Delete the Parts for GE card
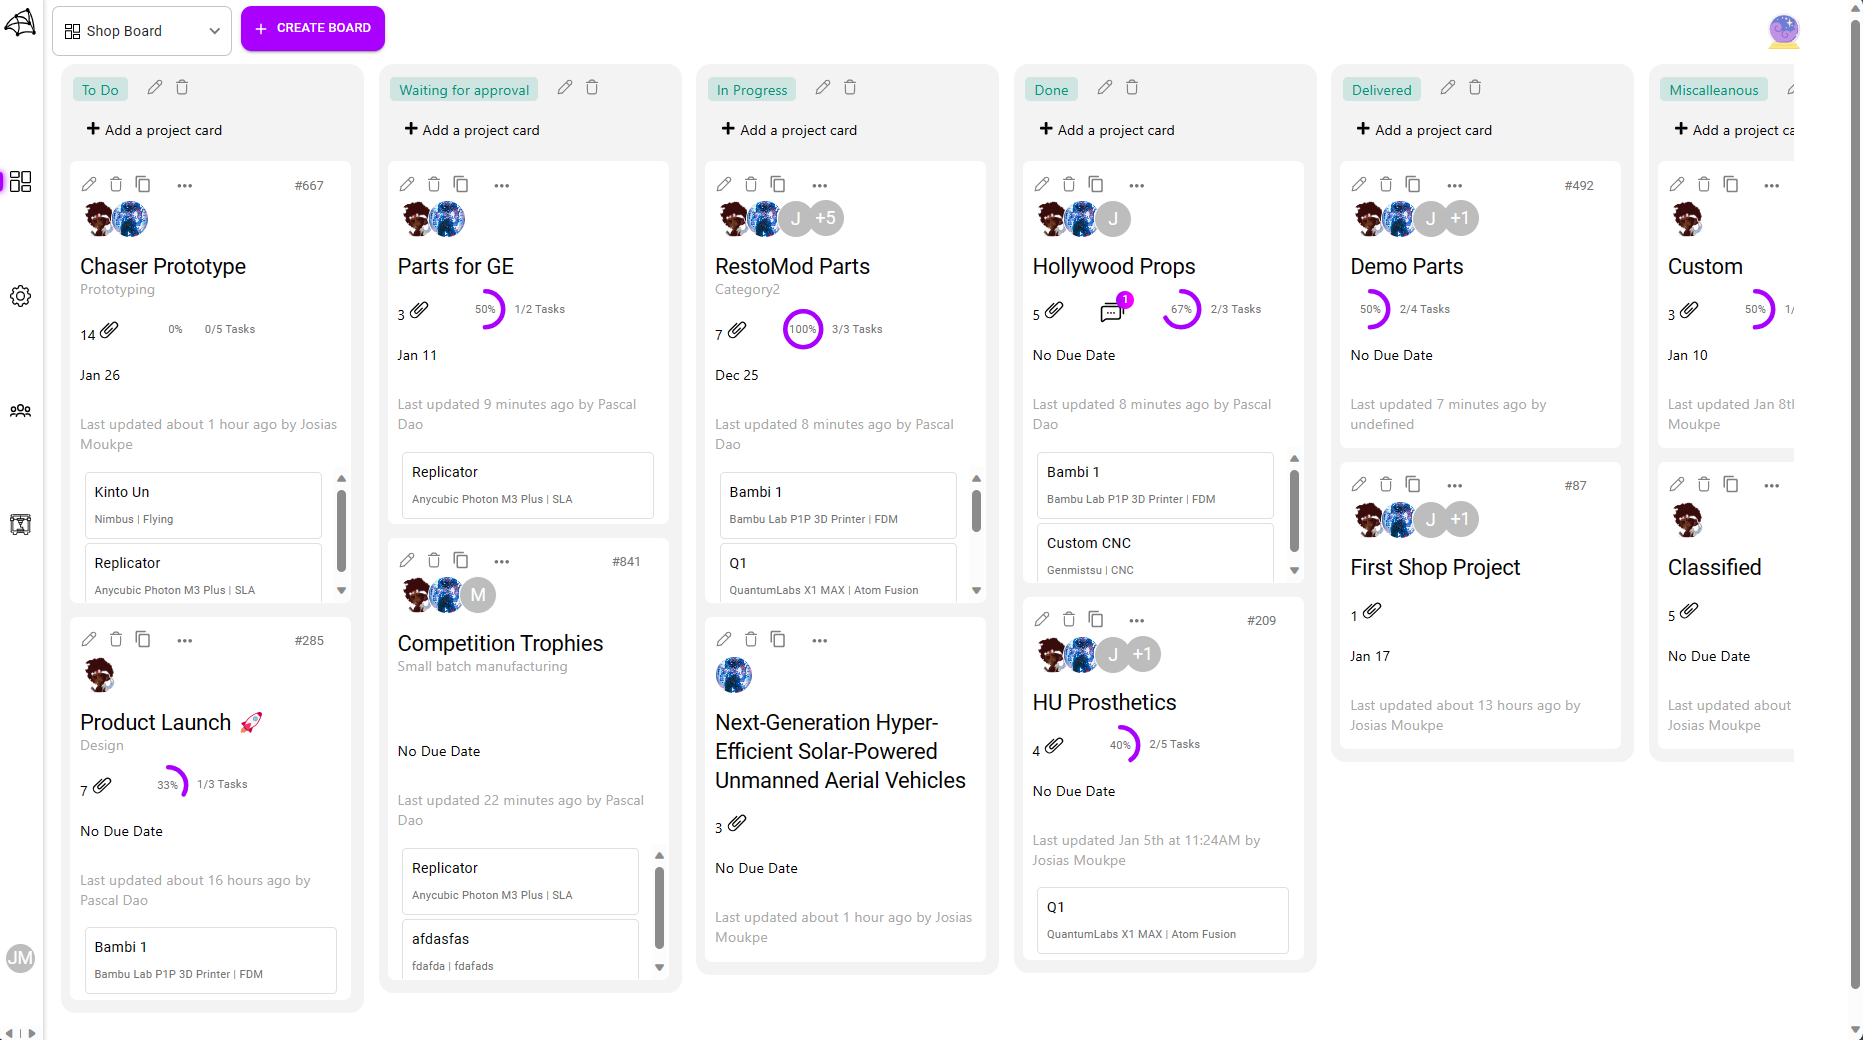This screenshot has height=1040, width=1863. click(x=434, y=184)
